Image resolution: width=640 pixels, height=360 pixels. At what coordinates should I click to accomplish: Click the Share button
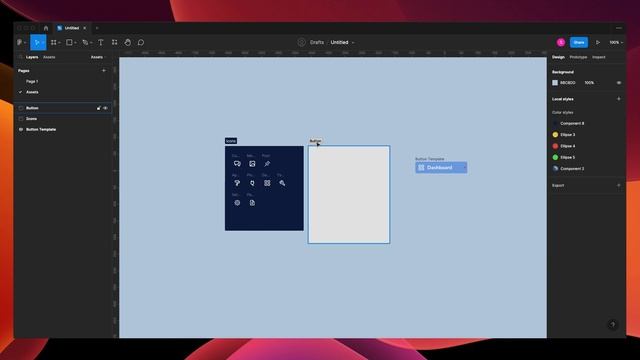[579, 42]
